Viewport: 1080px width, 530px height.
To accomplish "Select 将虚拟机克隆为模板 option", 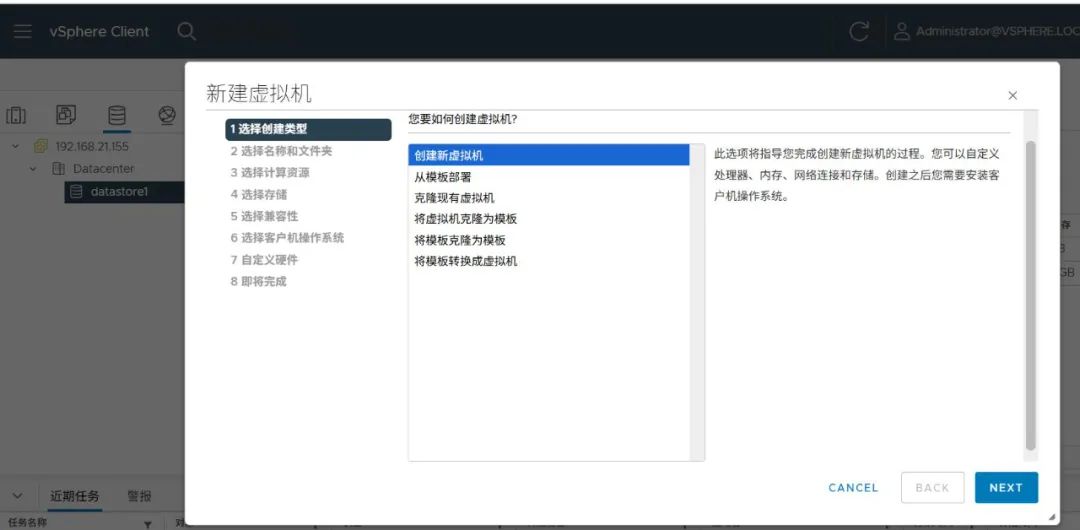I will (549, 219).
